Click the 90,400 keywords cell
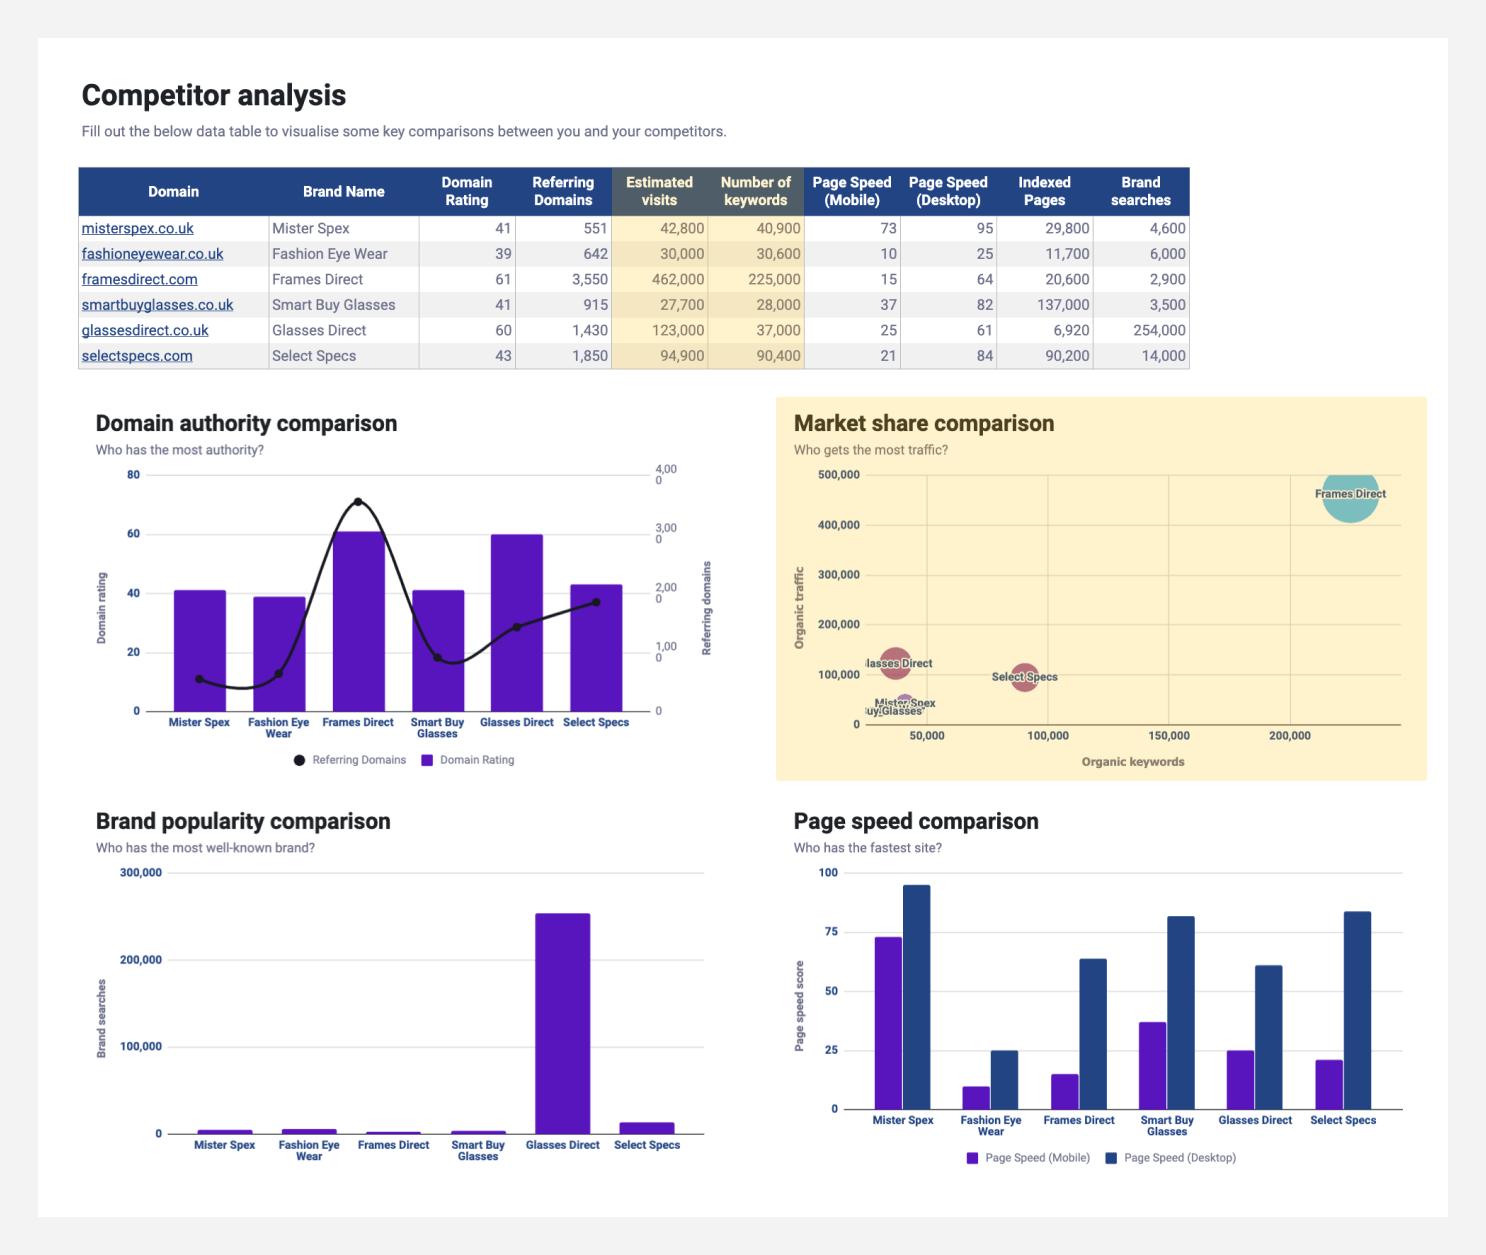 [756, 356]
